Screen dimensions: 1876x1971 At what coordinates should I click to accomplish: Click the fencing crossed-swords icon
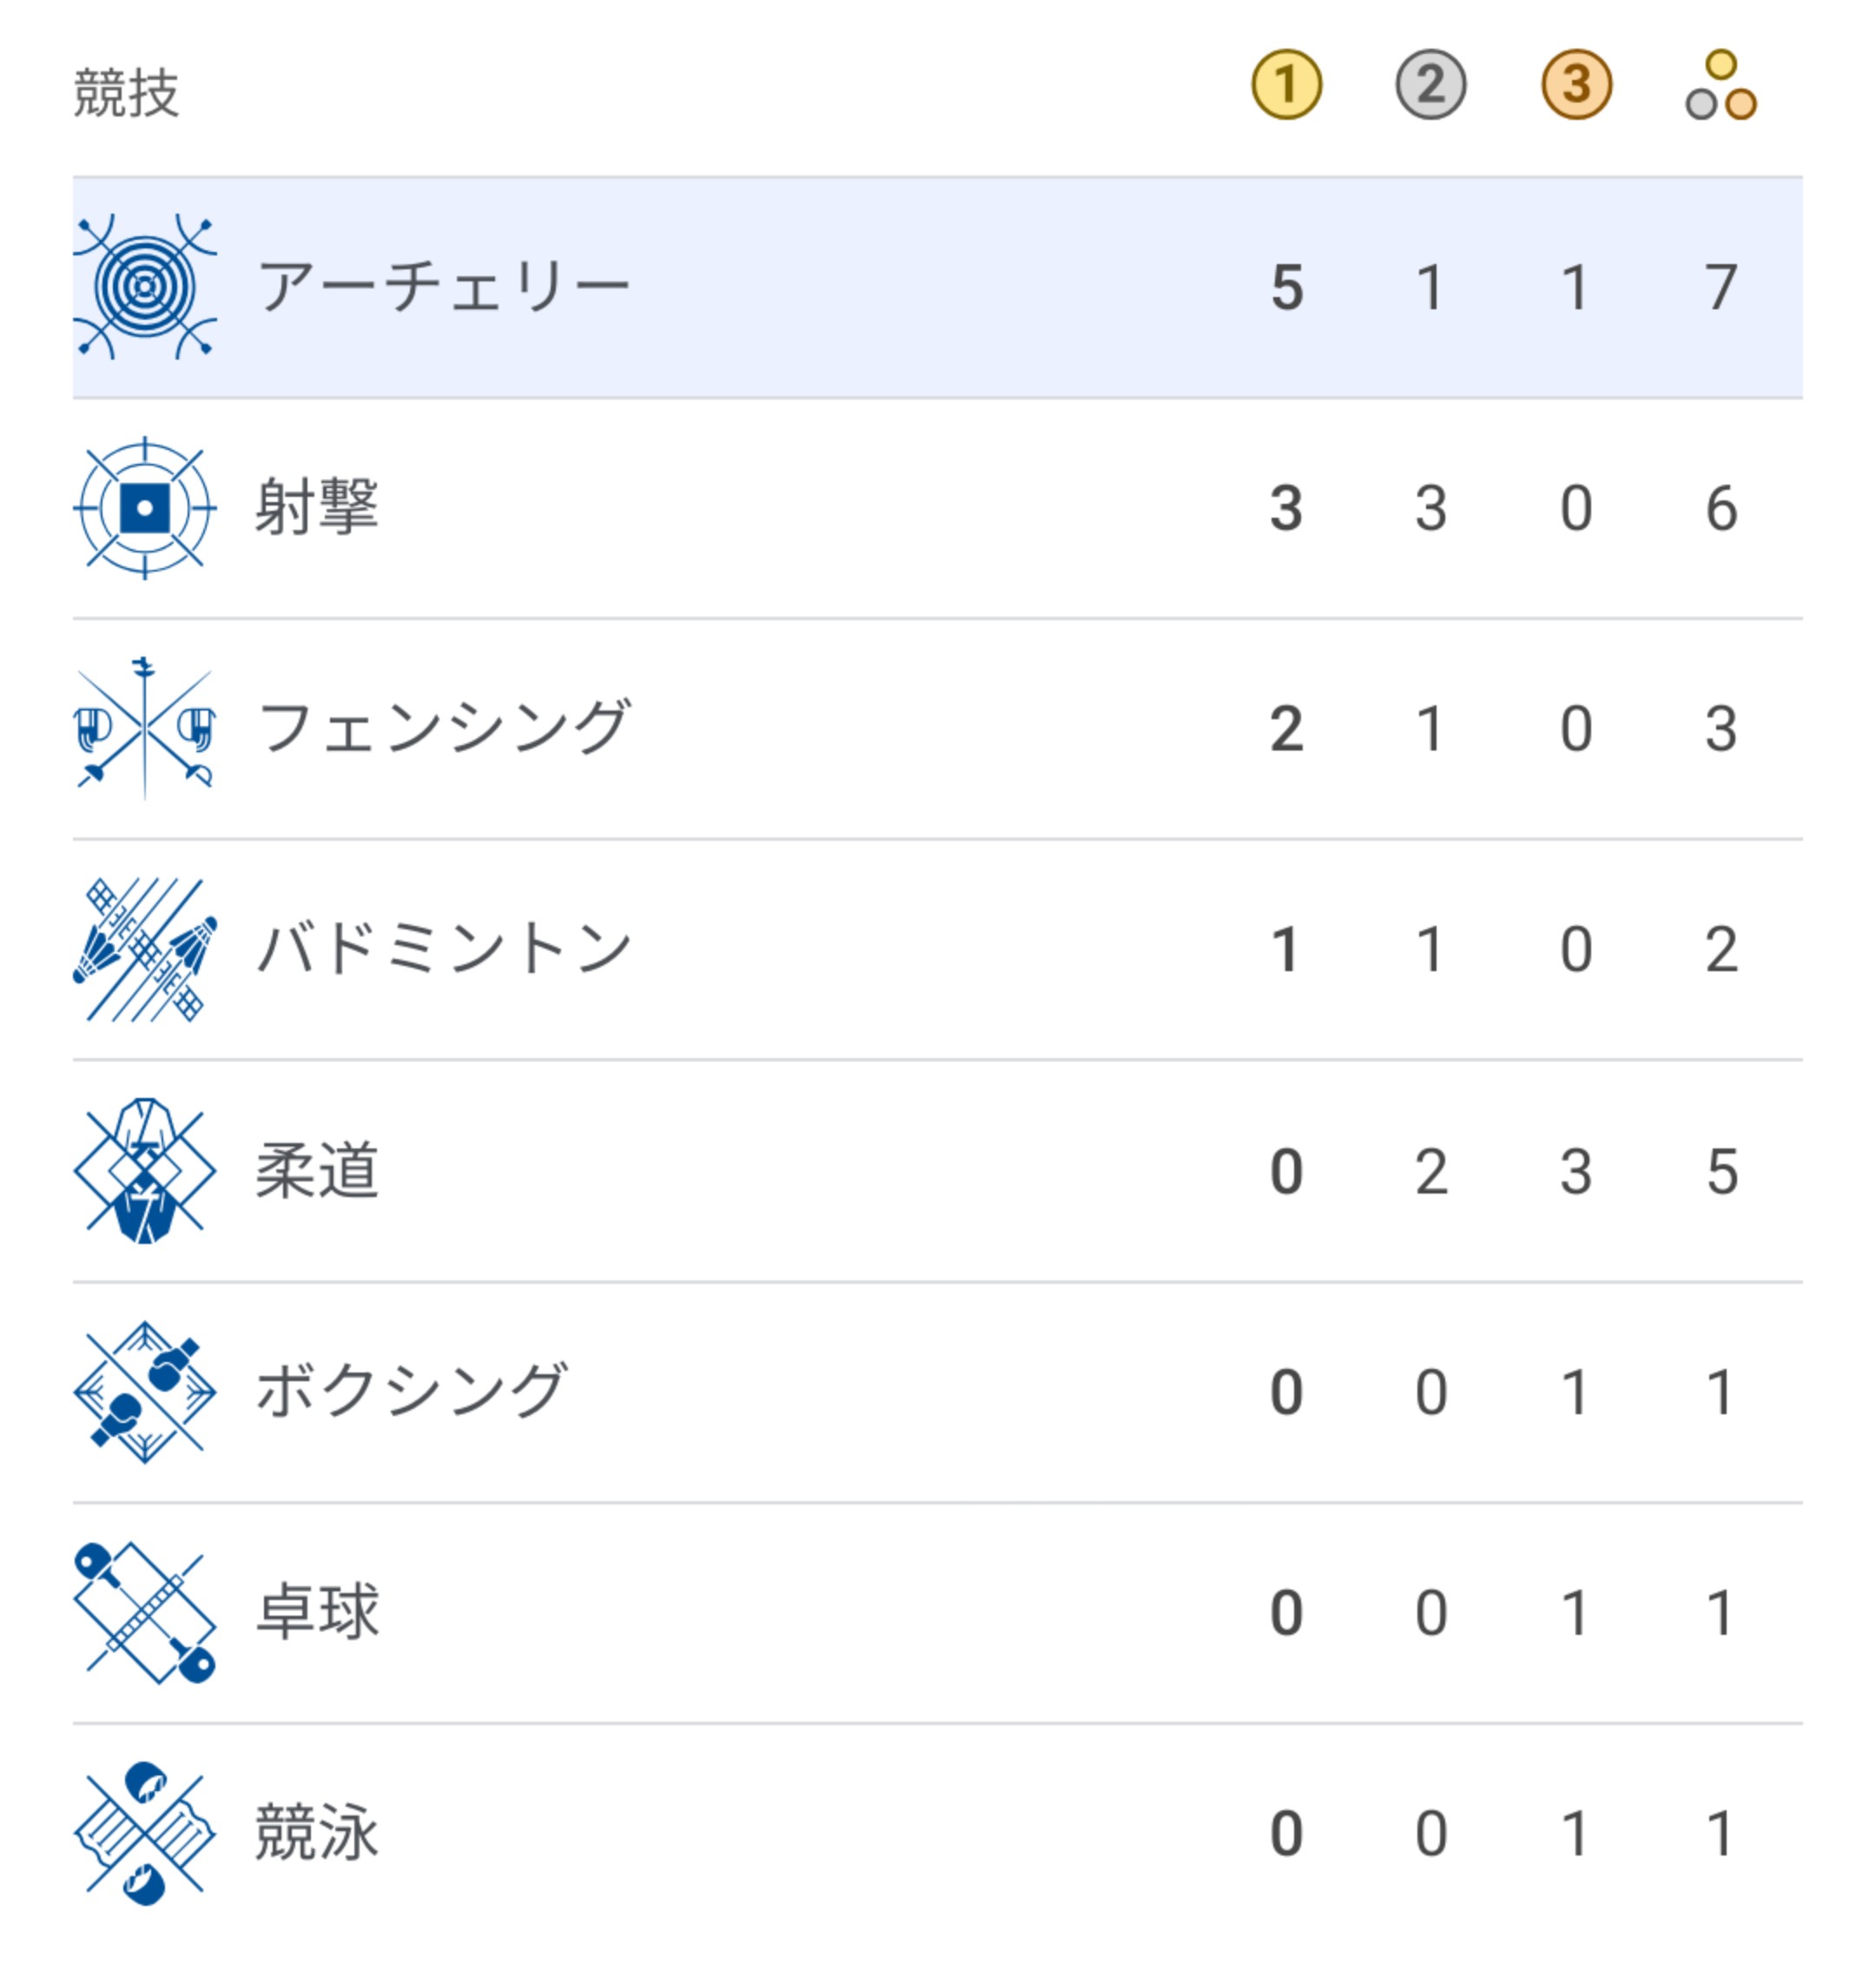click(145, 728)
